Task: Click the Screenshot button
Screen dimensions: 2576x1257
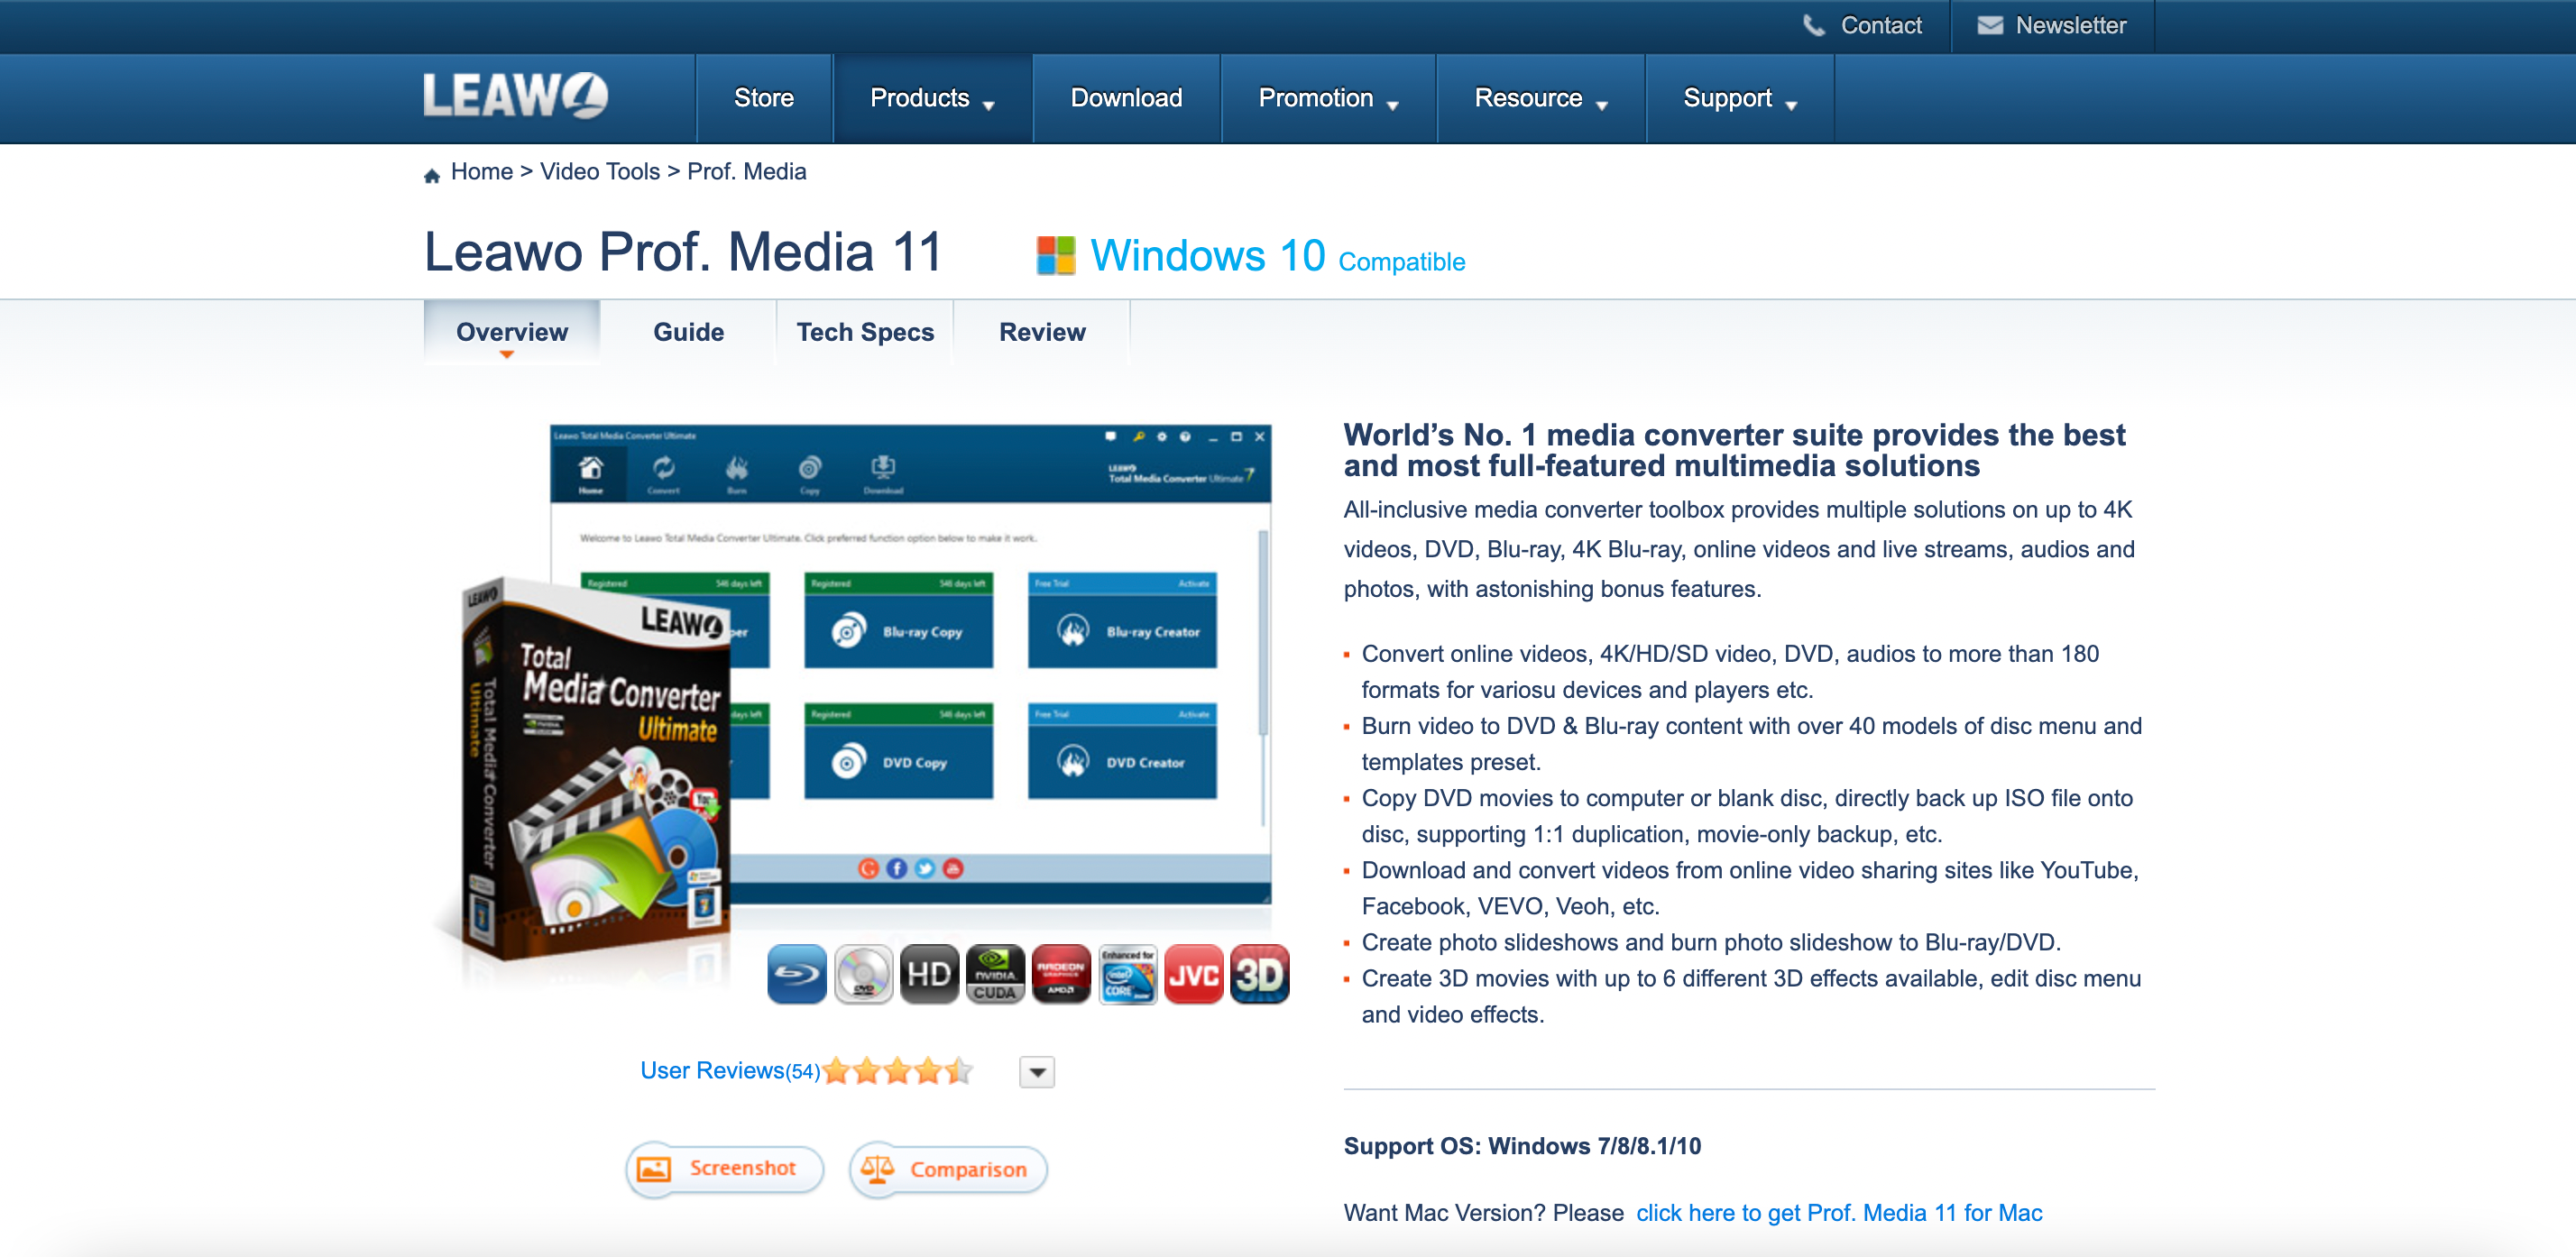Action: (724, 1169)
